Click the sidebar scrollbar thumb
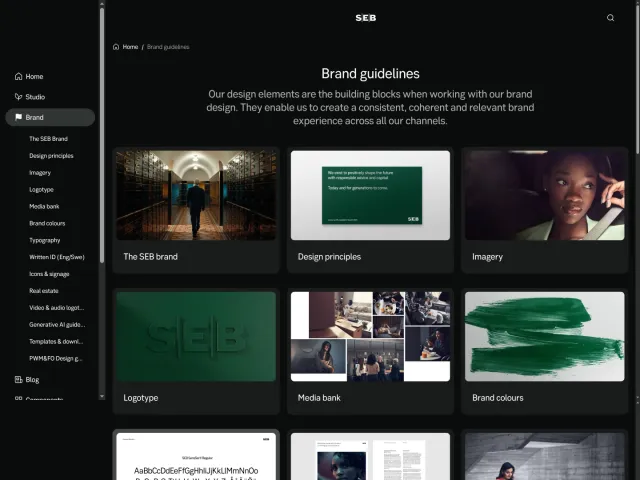The height and width of the screenshot is (480, 640). click(102, 135)
